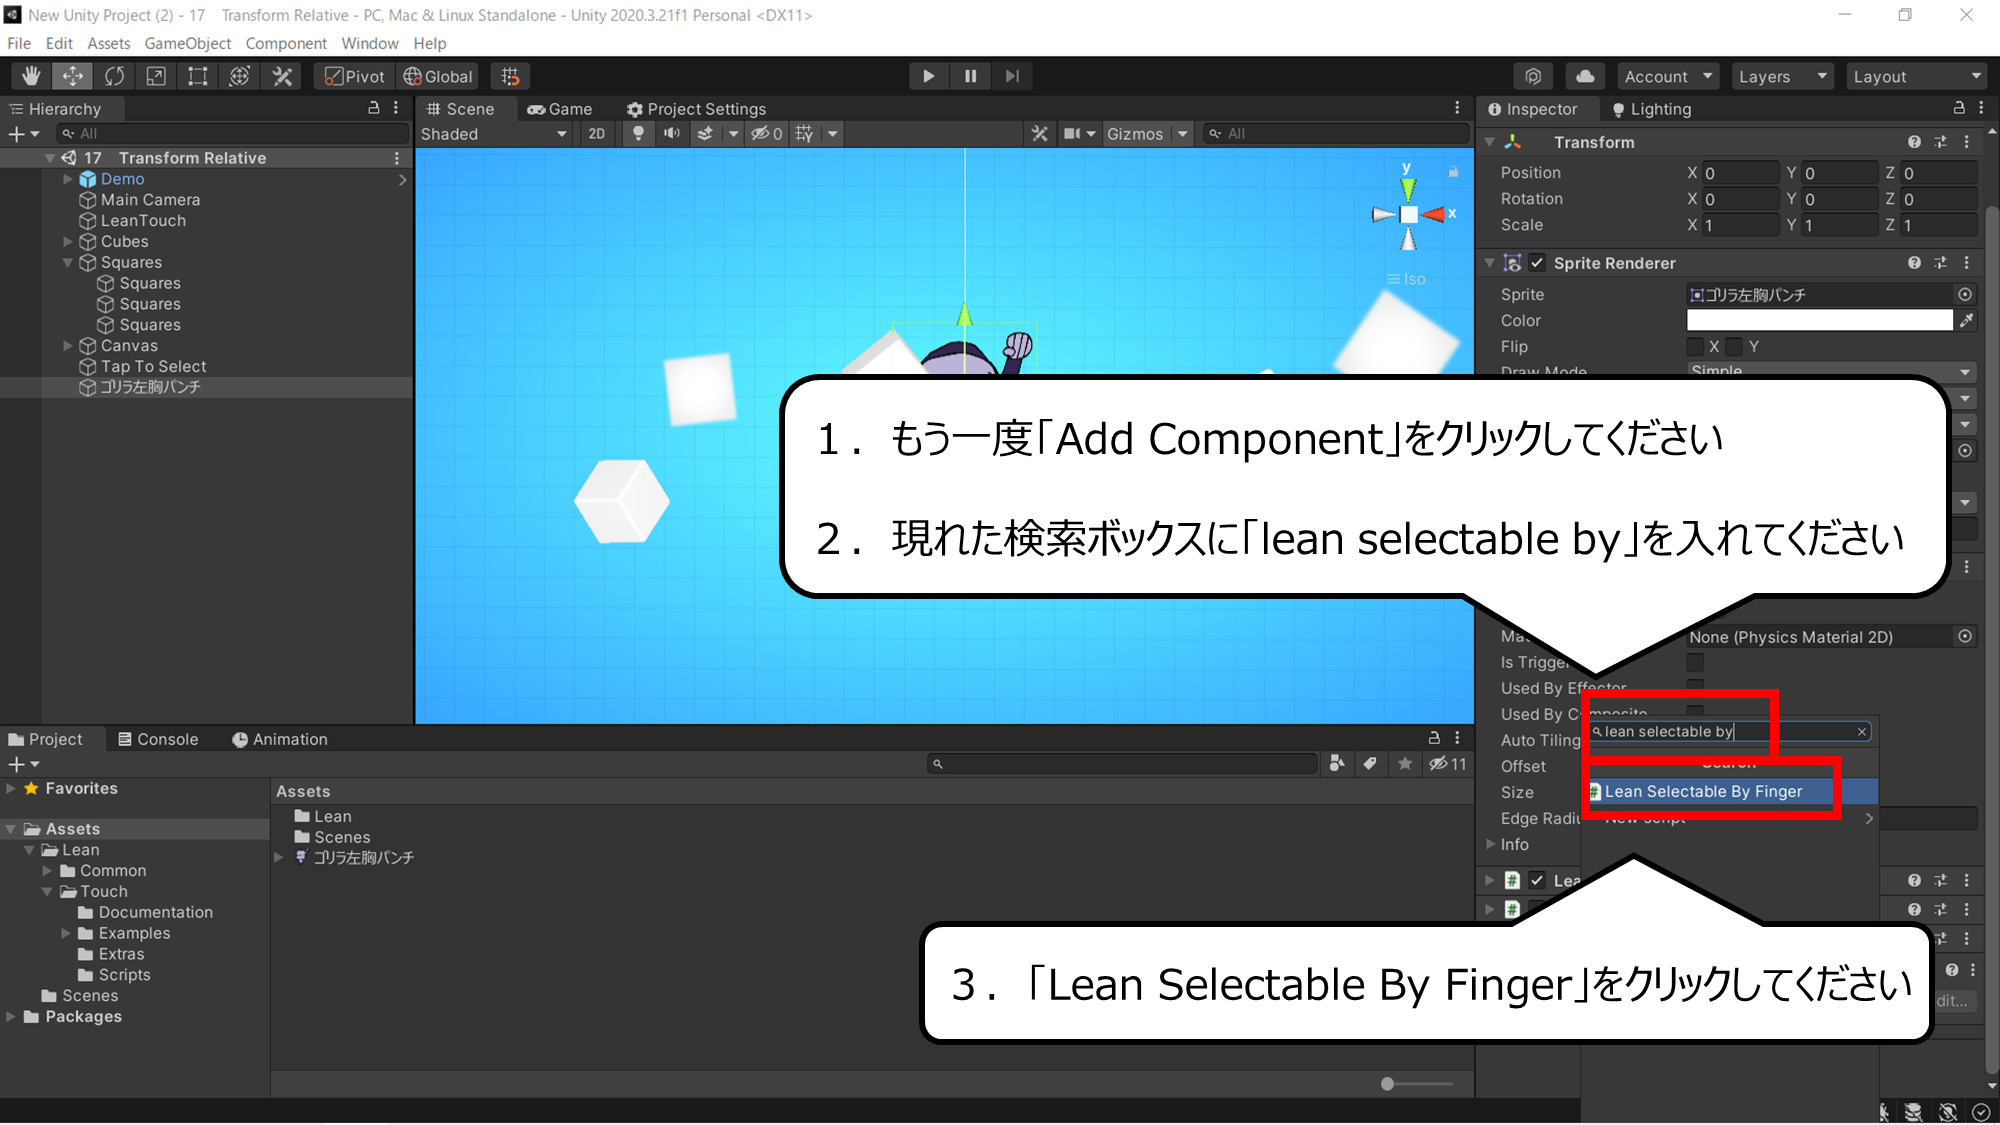Open the Component menu

click(286, 43)
